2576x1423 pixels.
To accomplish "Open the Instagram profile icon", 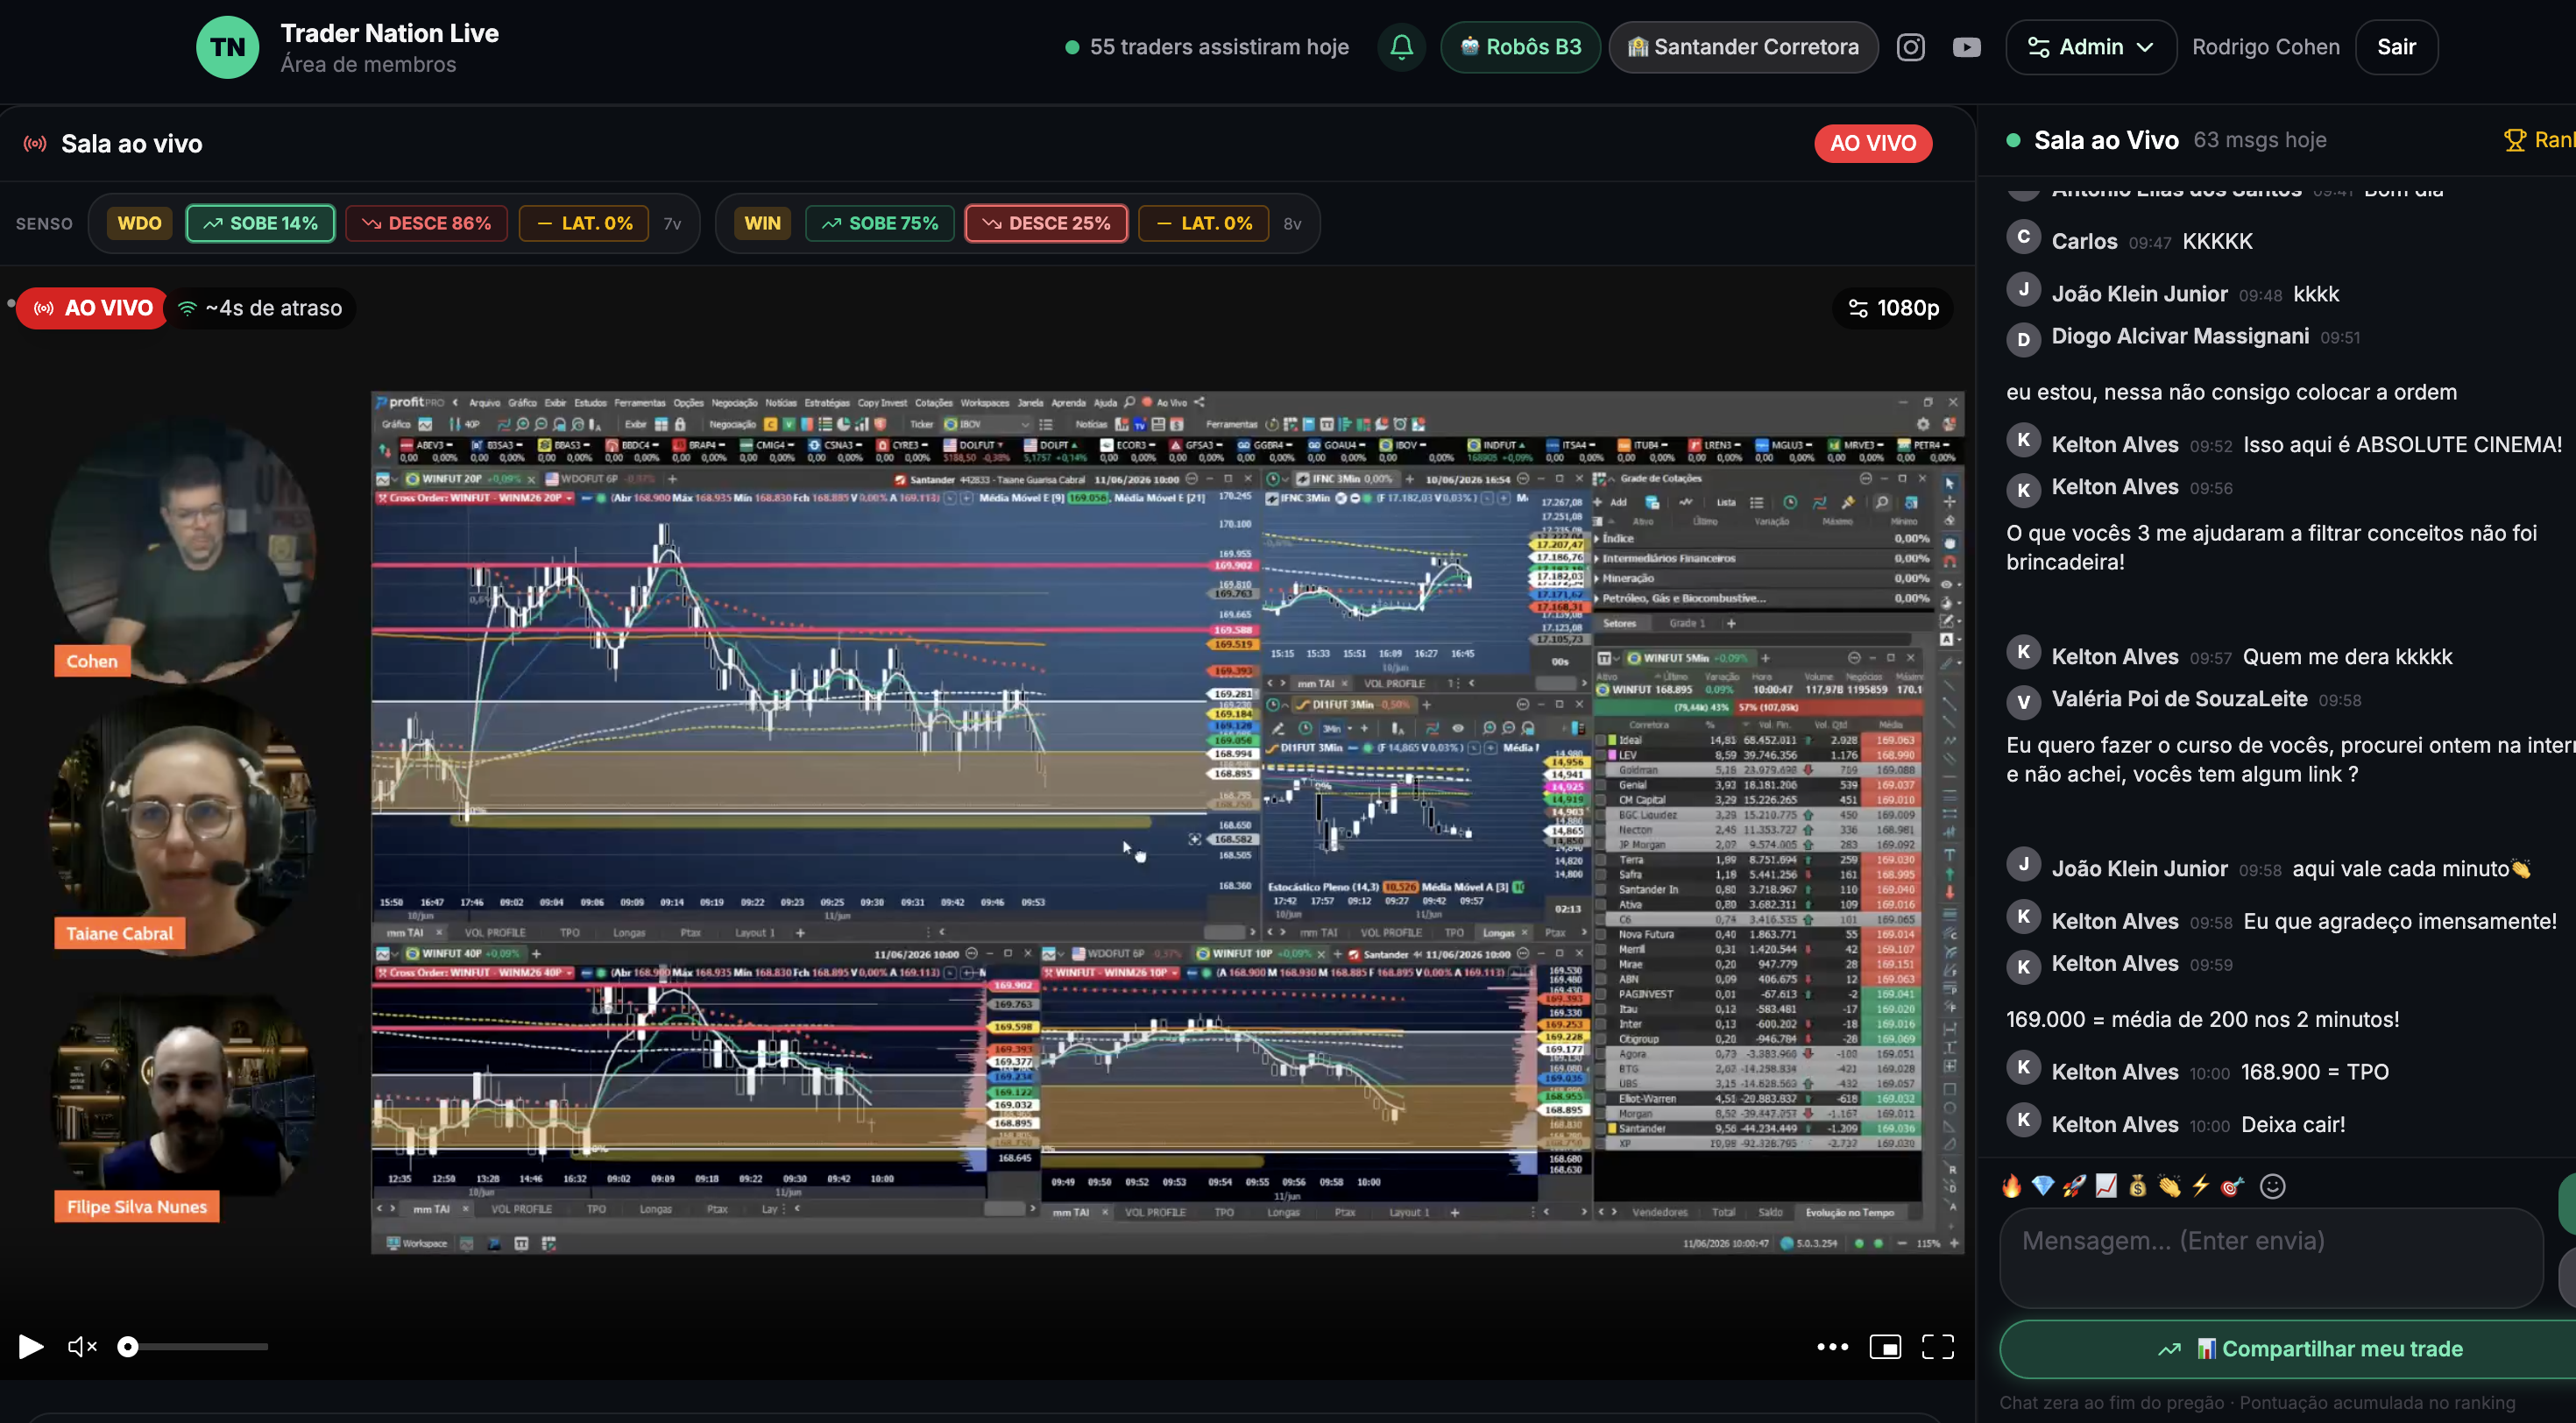I will pyautogui.click(x=1910, y=47).
